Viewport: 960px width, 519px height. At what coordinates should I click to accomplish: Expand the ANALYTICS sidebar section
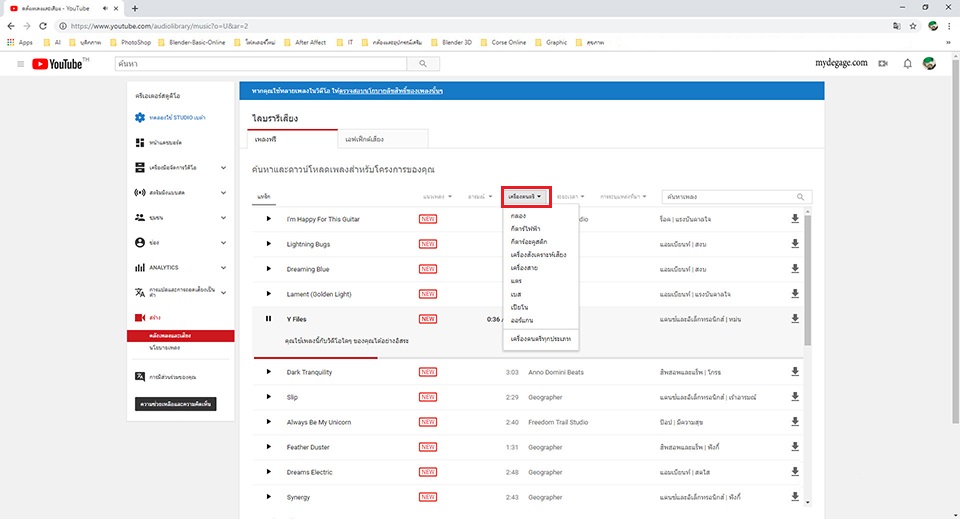tap(223, 267)
